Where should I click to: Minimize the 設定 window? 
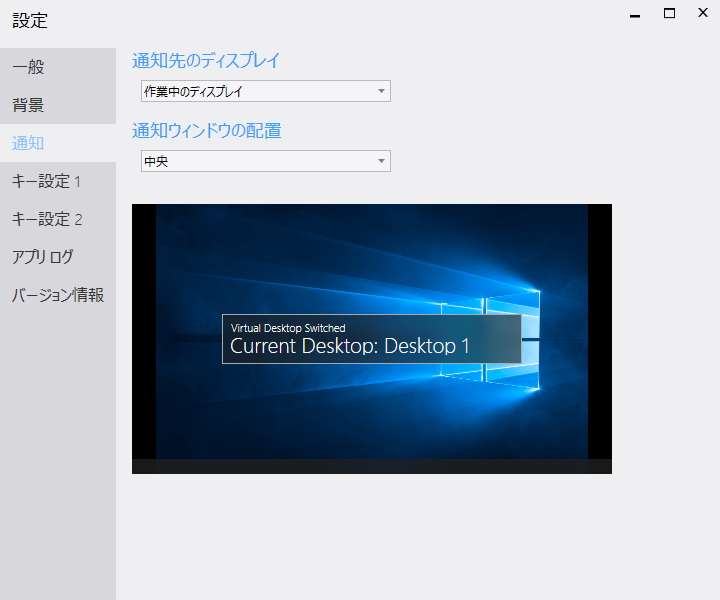pyautogui.click(x=635, y=14)
